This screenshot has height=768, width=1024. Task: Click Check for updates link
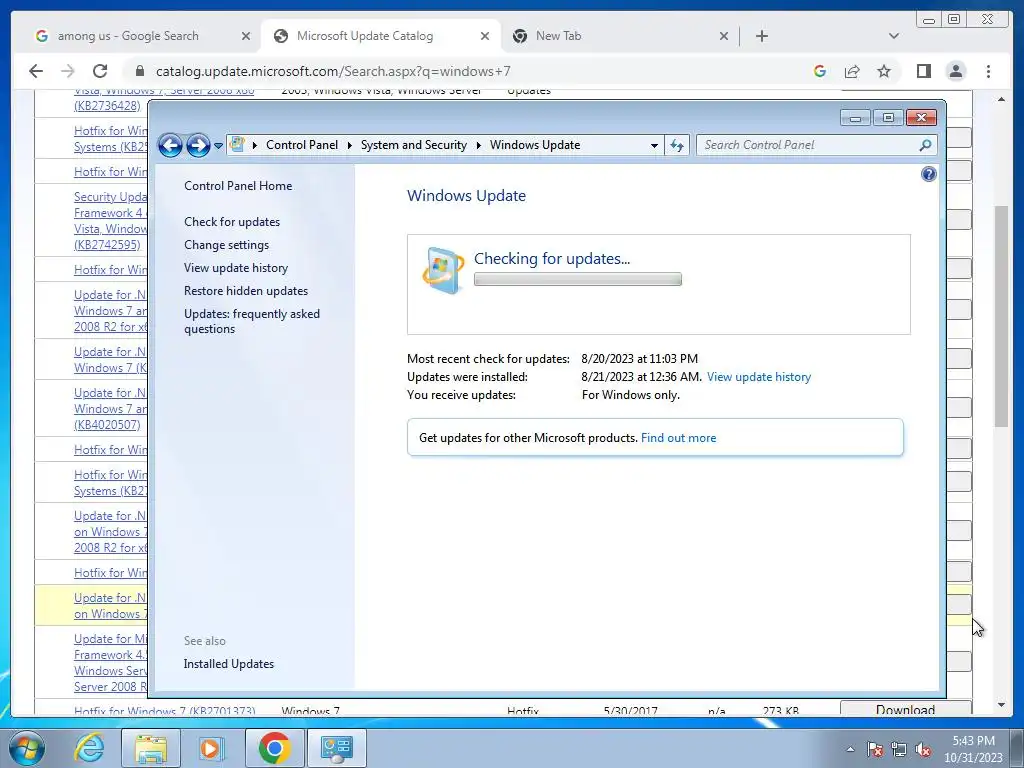coord(232,221)
